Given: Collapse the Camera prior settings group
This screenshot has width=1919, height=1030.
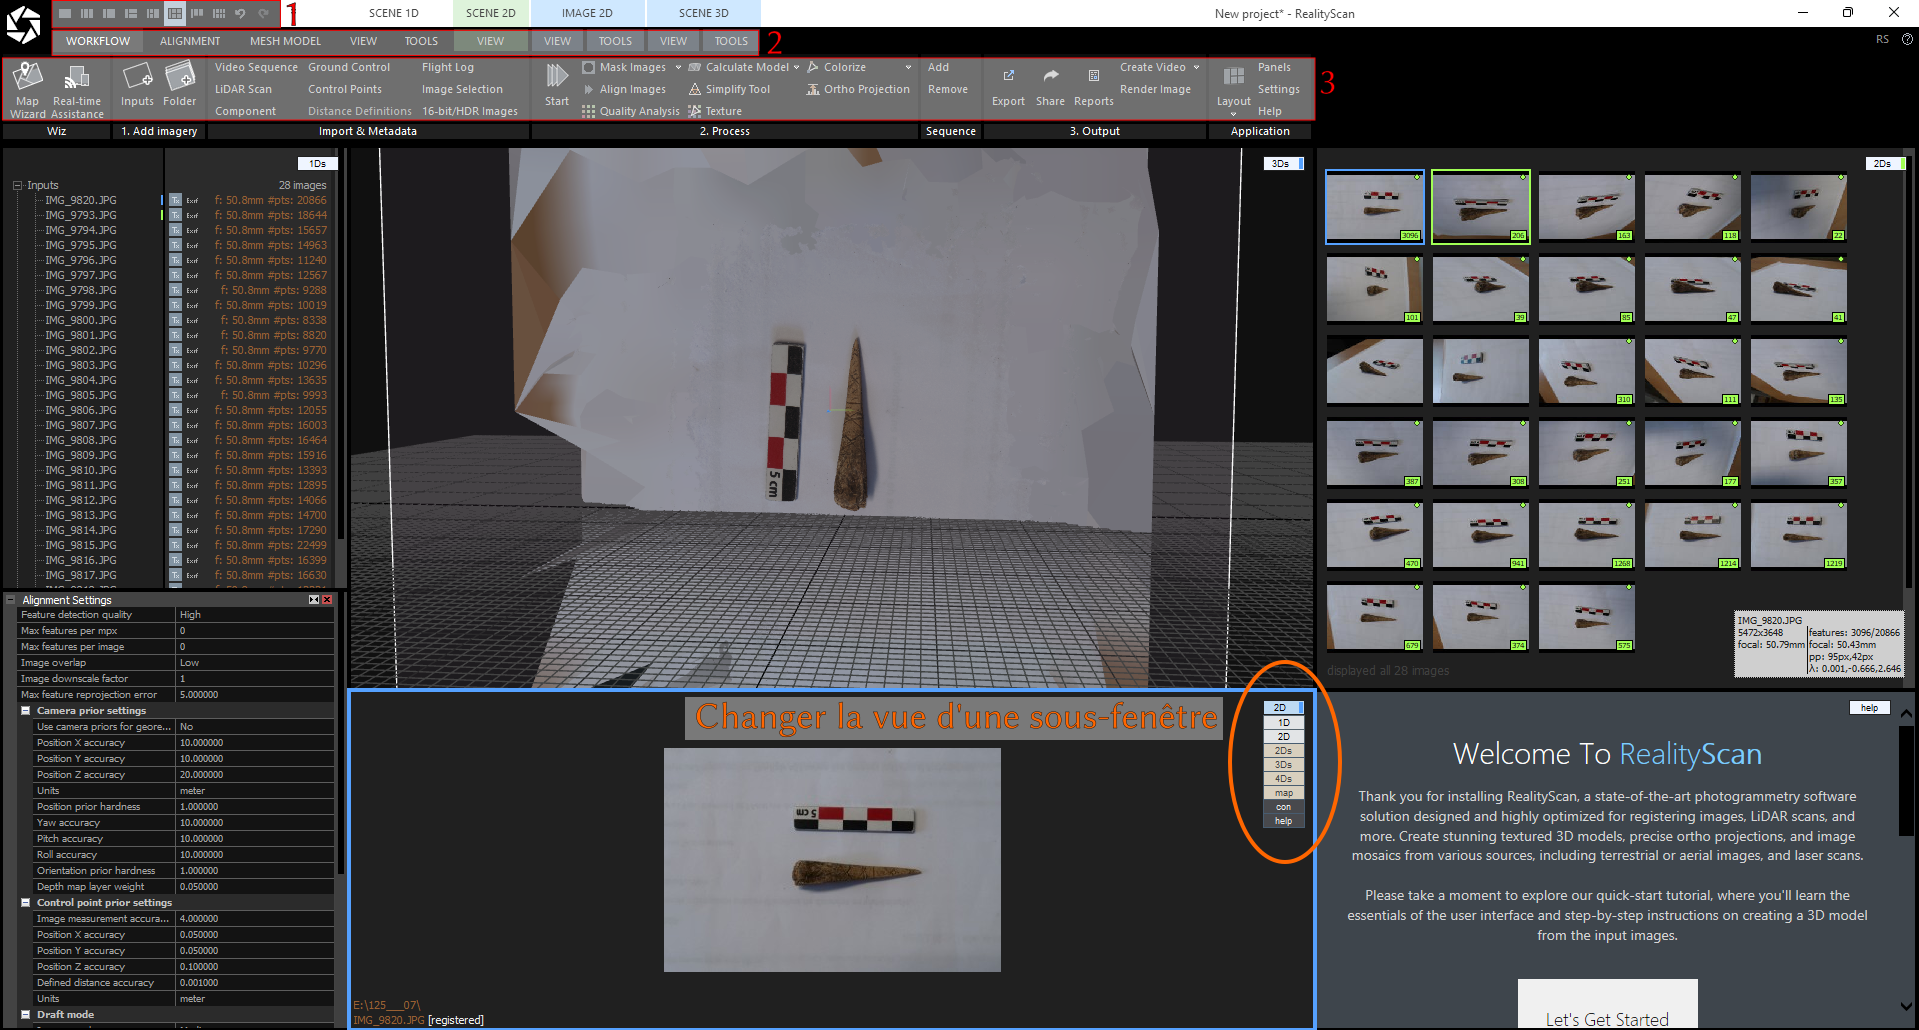Looking at the screenshot, I should point(26,711).
